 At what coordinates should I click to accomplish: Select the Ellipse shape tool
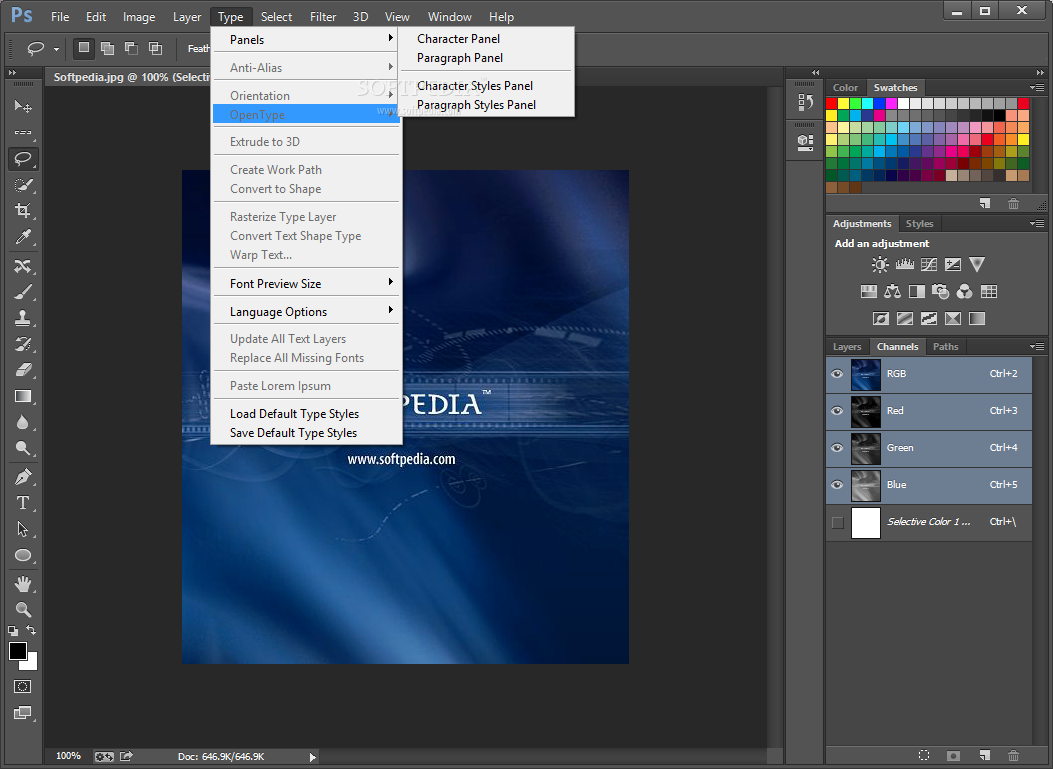pyautogui.click(x=23, y=555)
